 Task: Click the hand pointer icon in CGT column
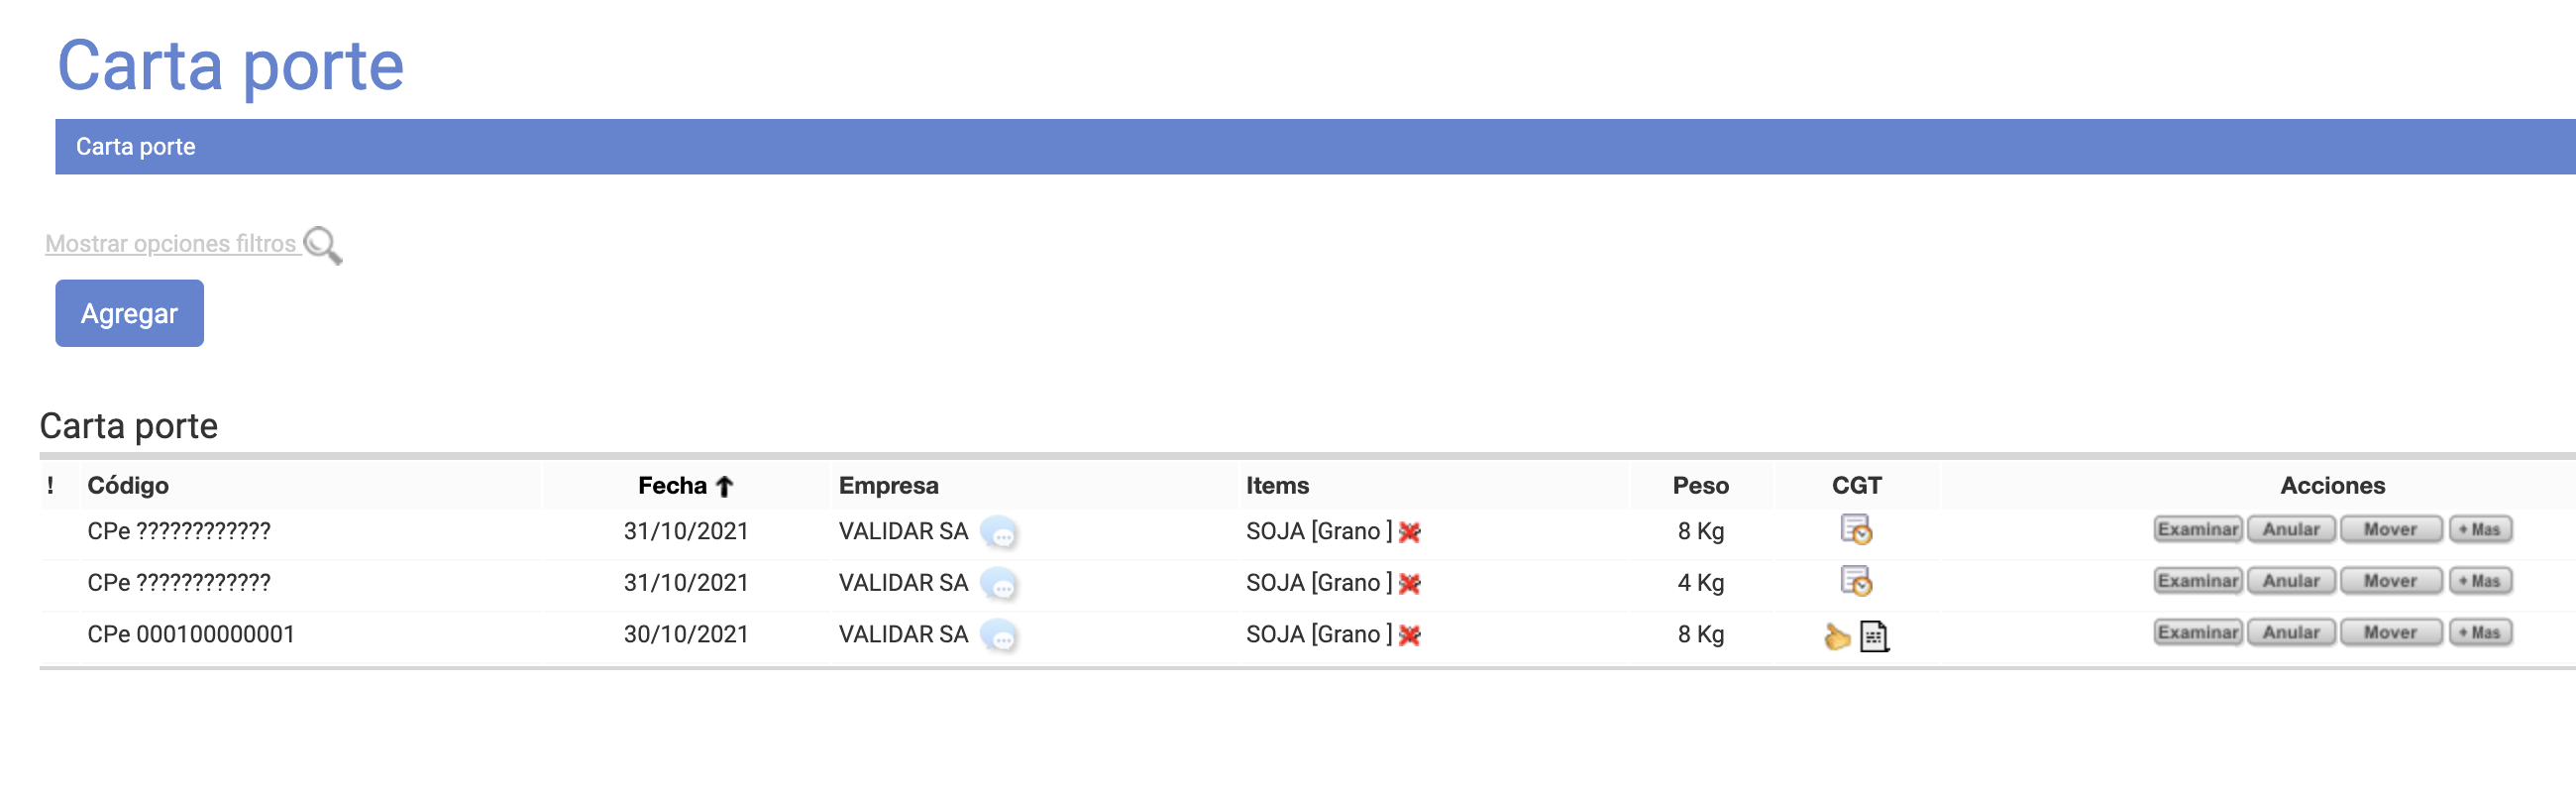click(x=1837, y=637)
